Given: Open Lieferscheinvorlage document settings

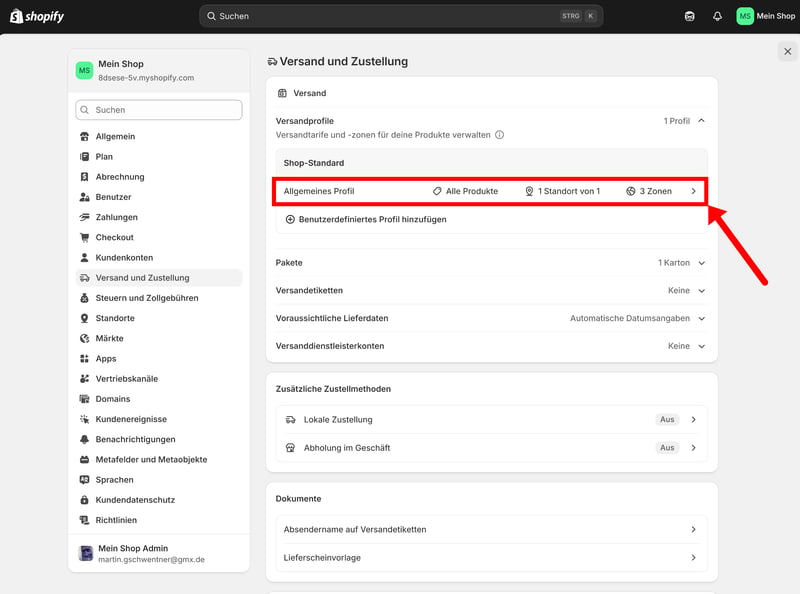Looking at the screenshot, I should 491,558.
